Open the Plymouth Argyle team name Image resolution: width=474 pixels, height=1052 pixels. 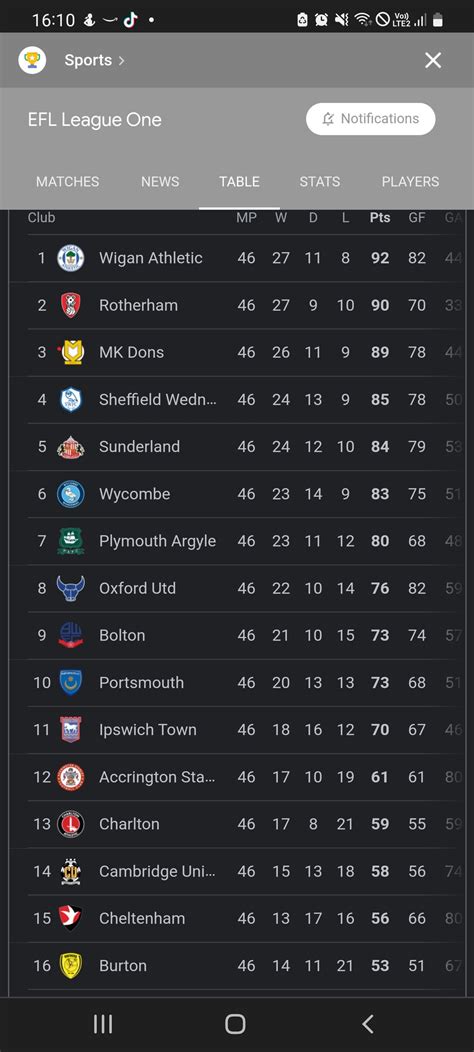158,541
